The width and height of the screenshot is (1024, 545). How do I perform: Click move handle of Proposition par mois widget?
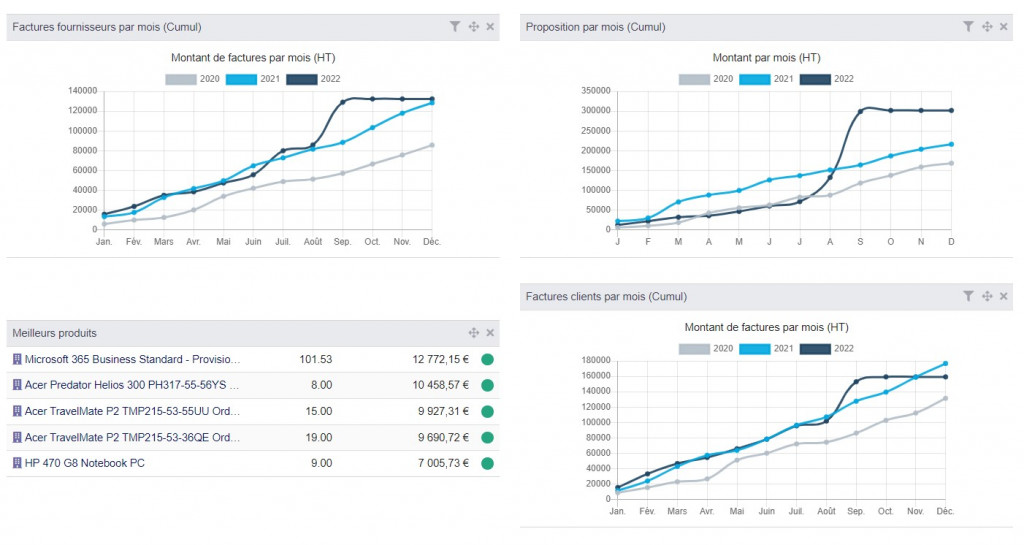(987, 27)
